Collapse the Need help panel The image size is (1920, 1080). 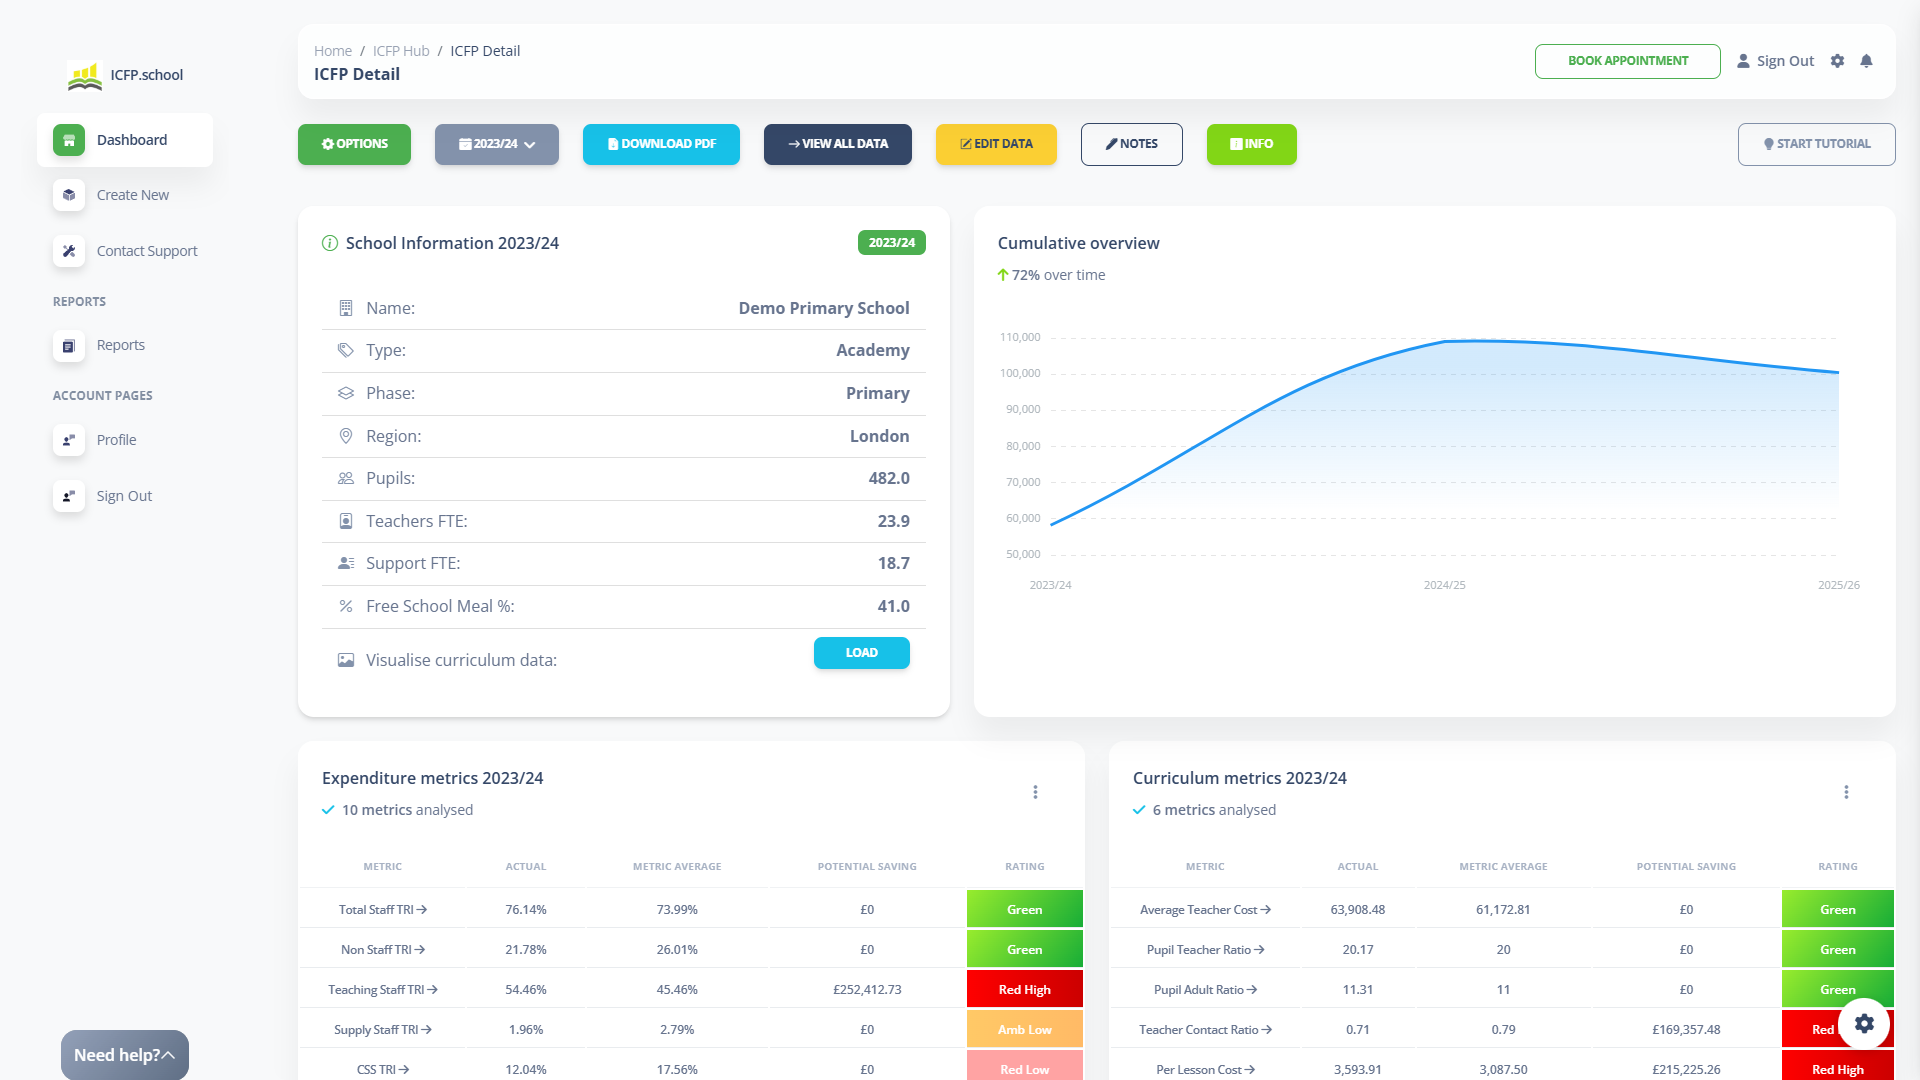pos(167,1054)
